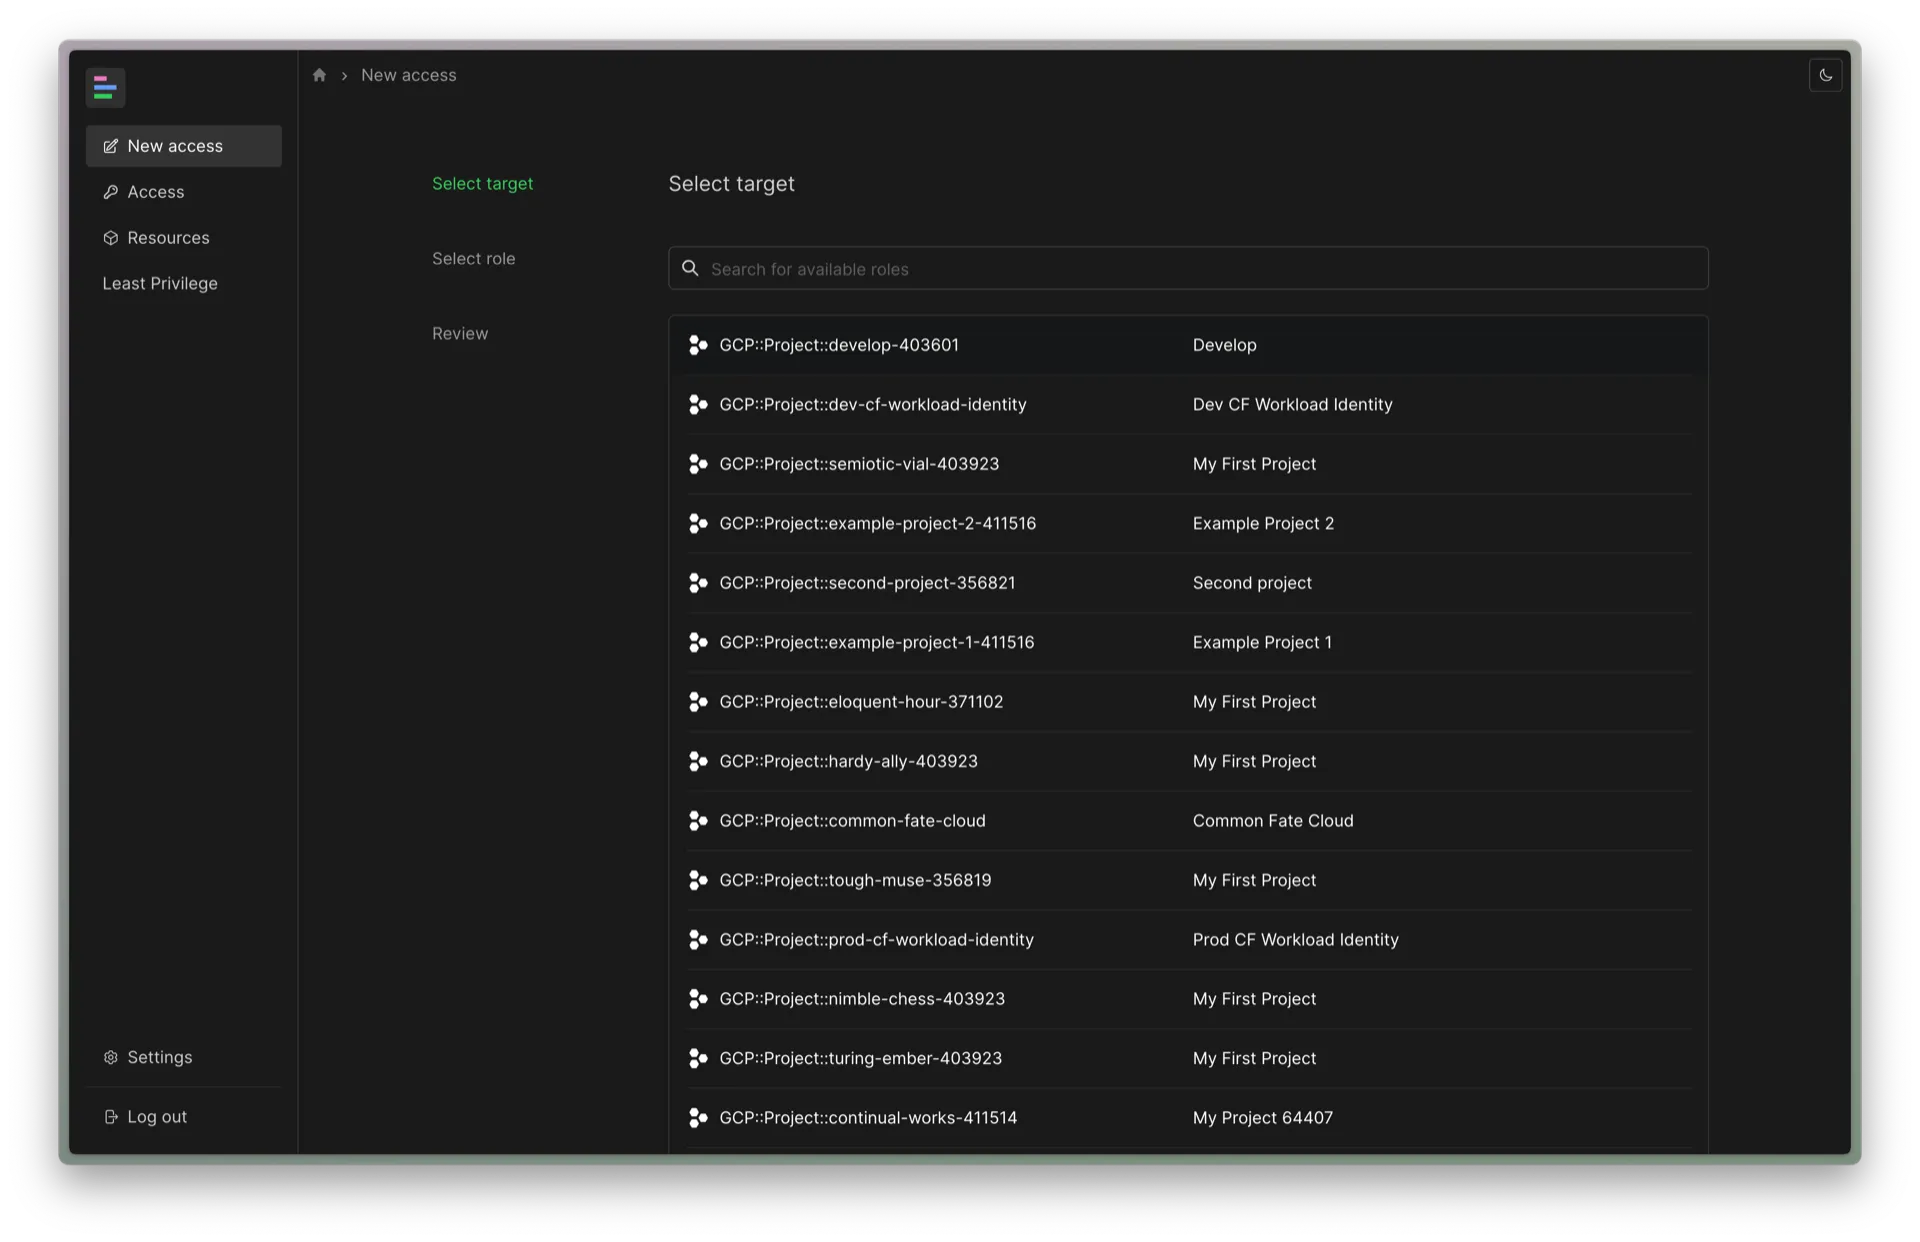The height and width of the screenshot is (1242, 1920).
Task: Click the Least Privilege sidebar icon
Action: click(x=160, y=283)
